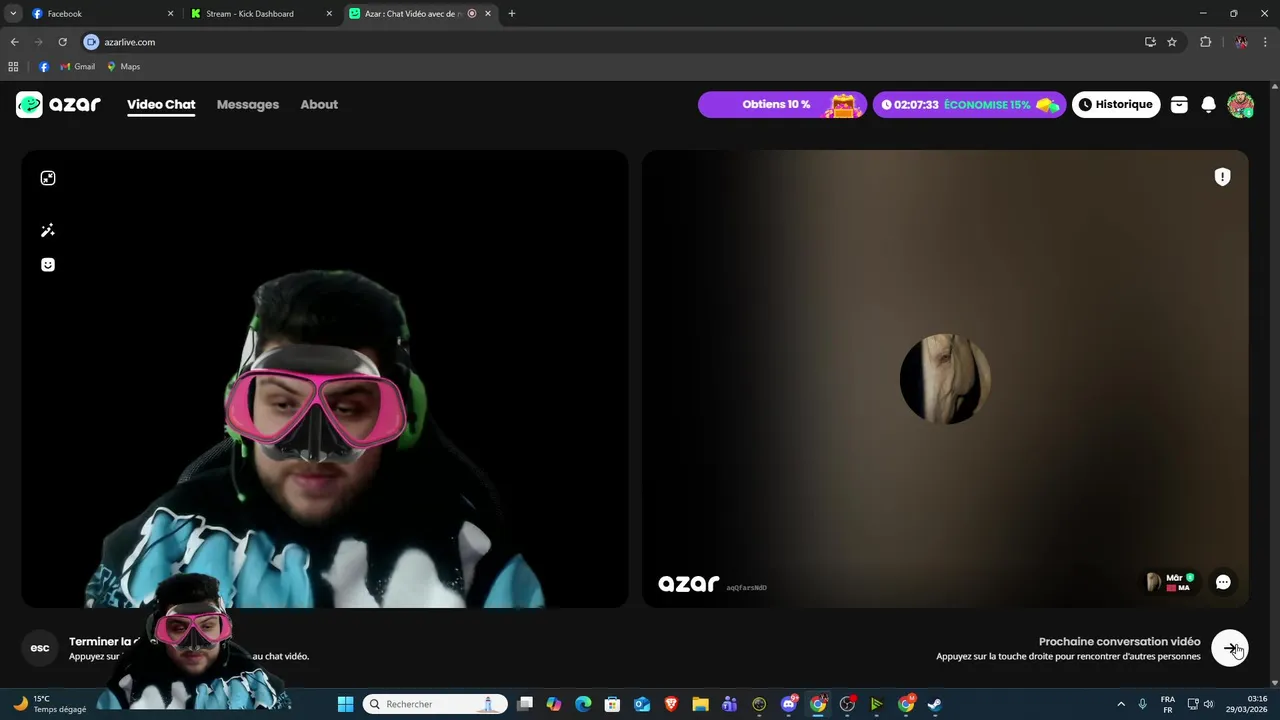The width and height of the screenshot is (1280, 720).
Task: Click the report shield icon
Action: pyautogui.click(x=1222, y=177)
